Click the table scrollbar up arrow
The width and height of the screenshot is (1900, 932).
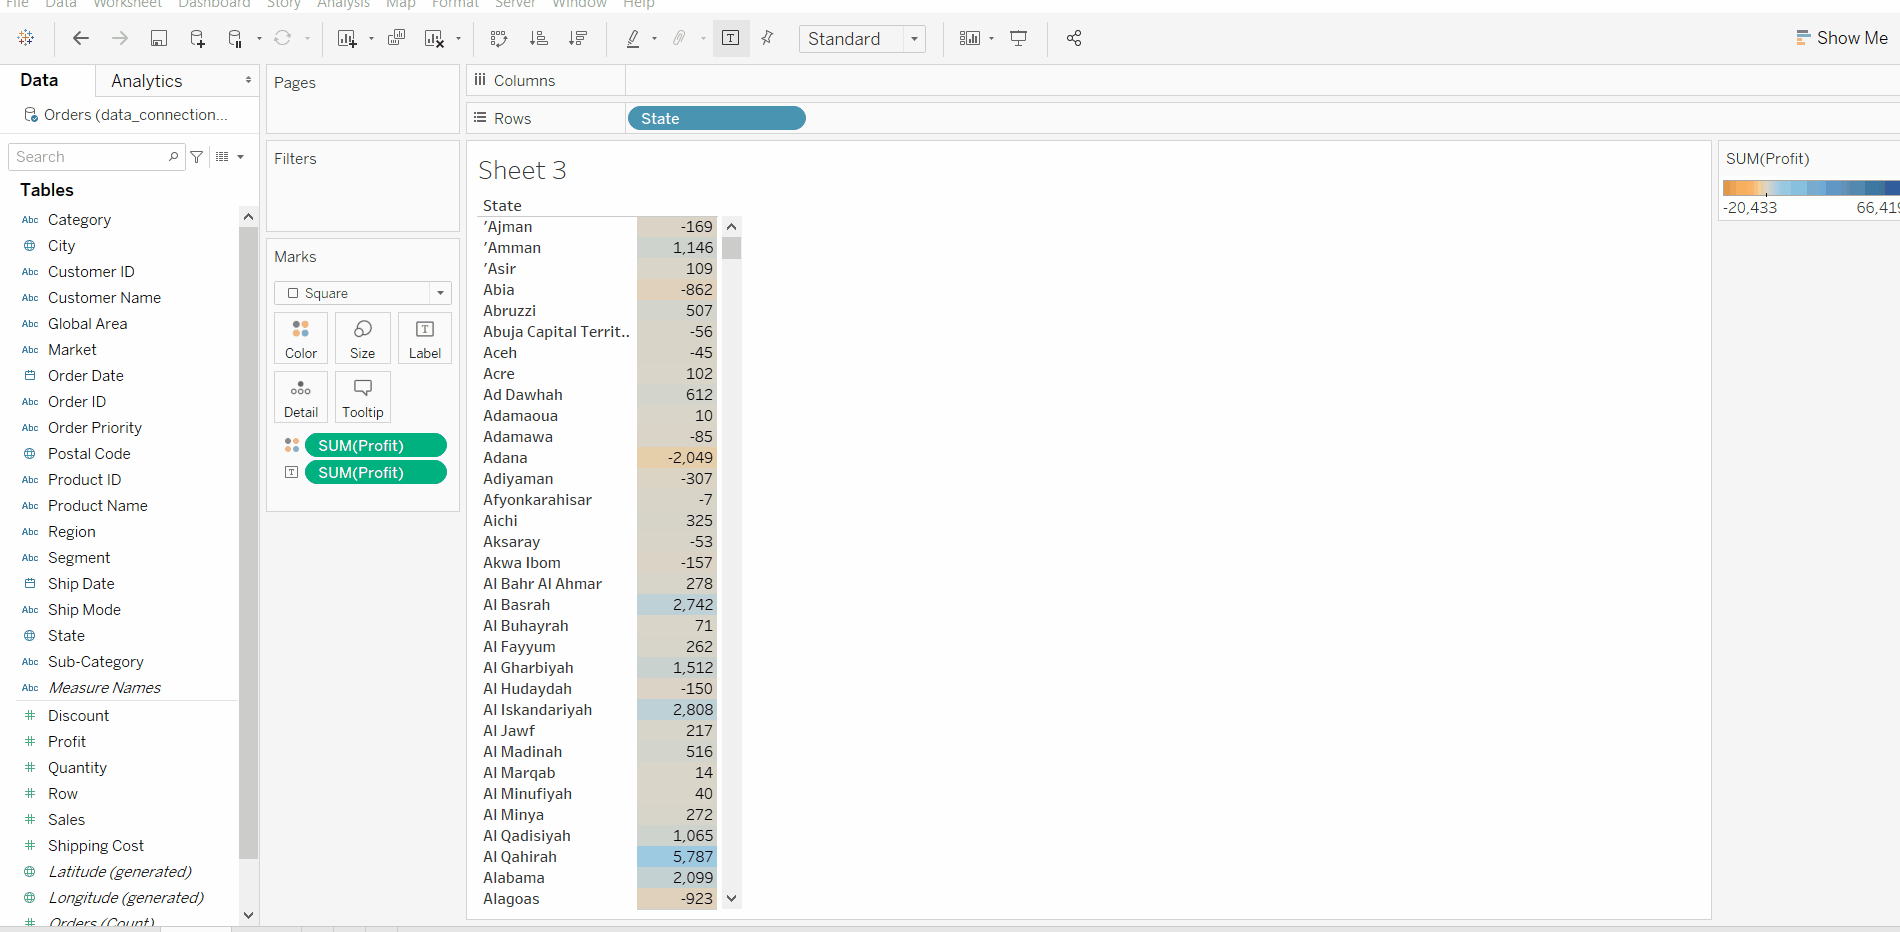click(x=732, y=227)
